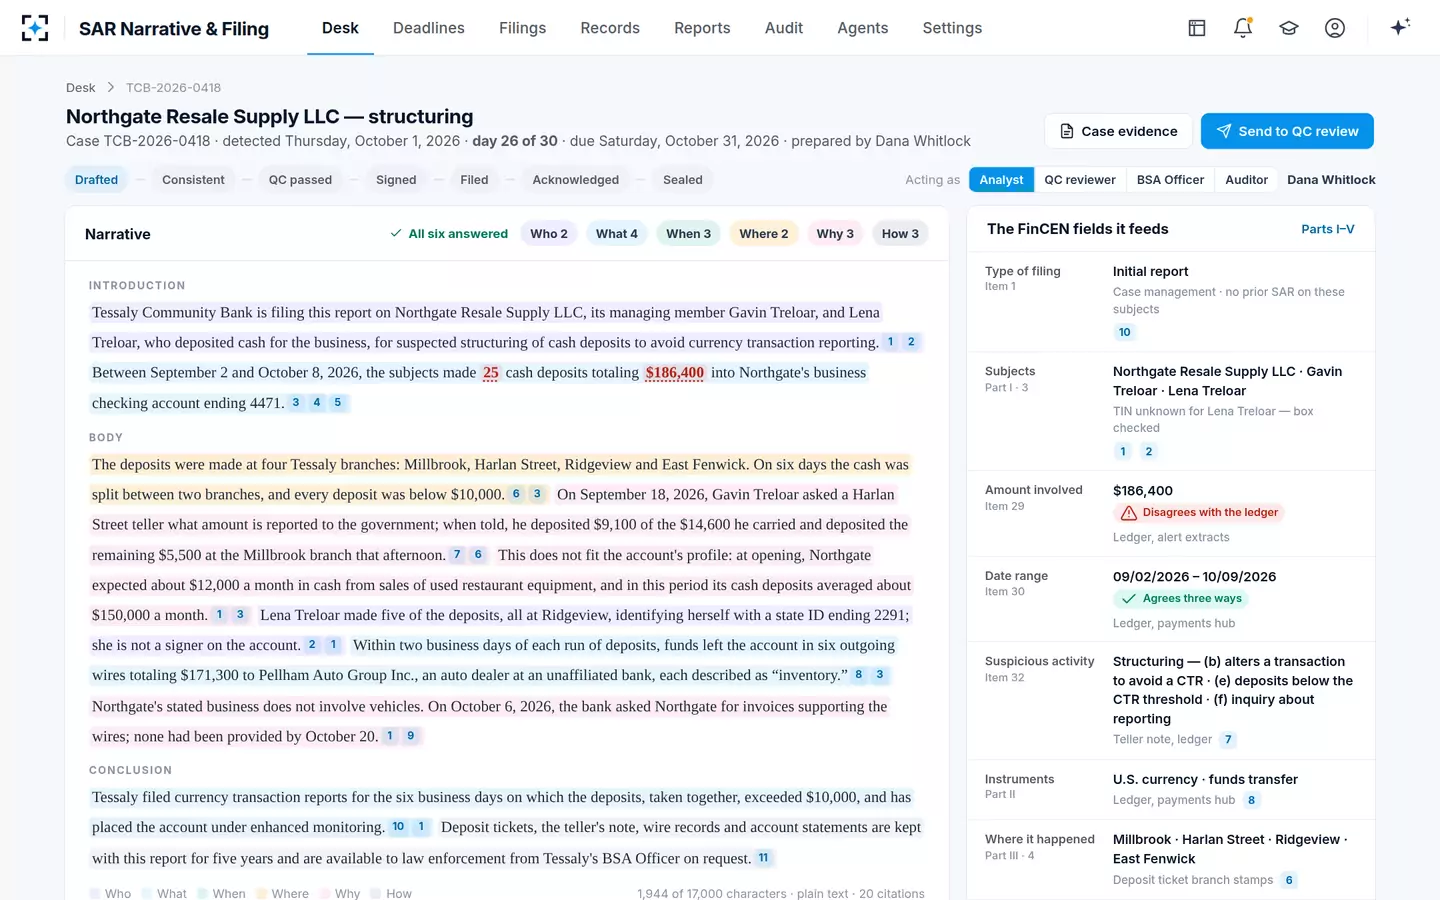Image resolution: width=1440 pixels, height=900 pixels.
Task: Select the QC passed status step
Action: click(x=300, y=180)
